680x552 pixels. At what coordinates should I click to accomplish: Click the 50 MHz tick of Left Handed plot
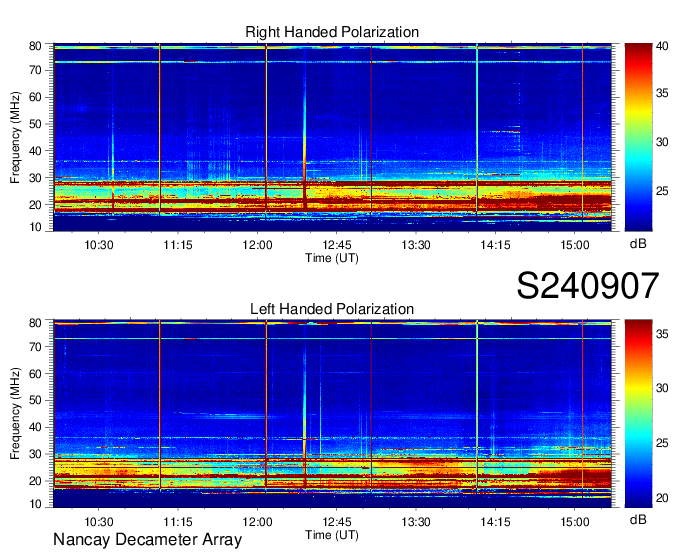[x=35, y=400]
